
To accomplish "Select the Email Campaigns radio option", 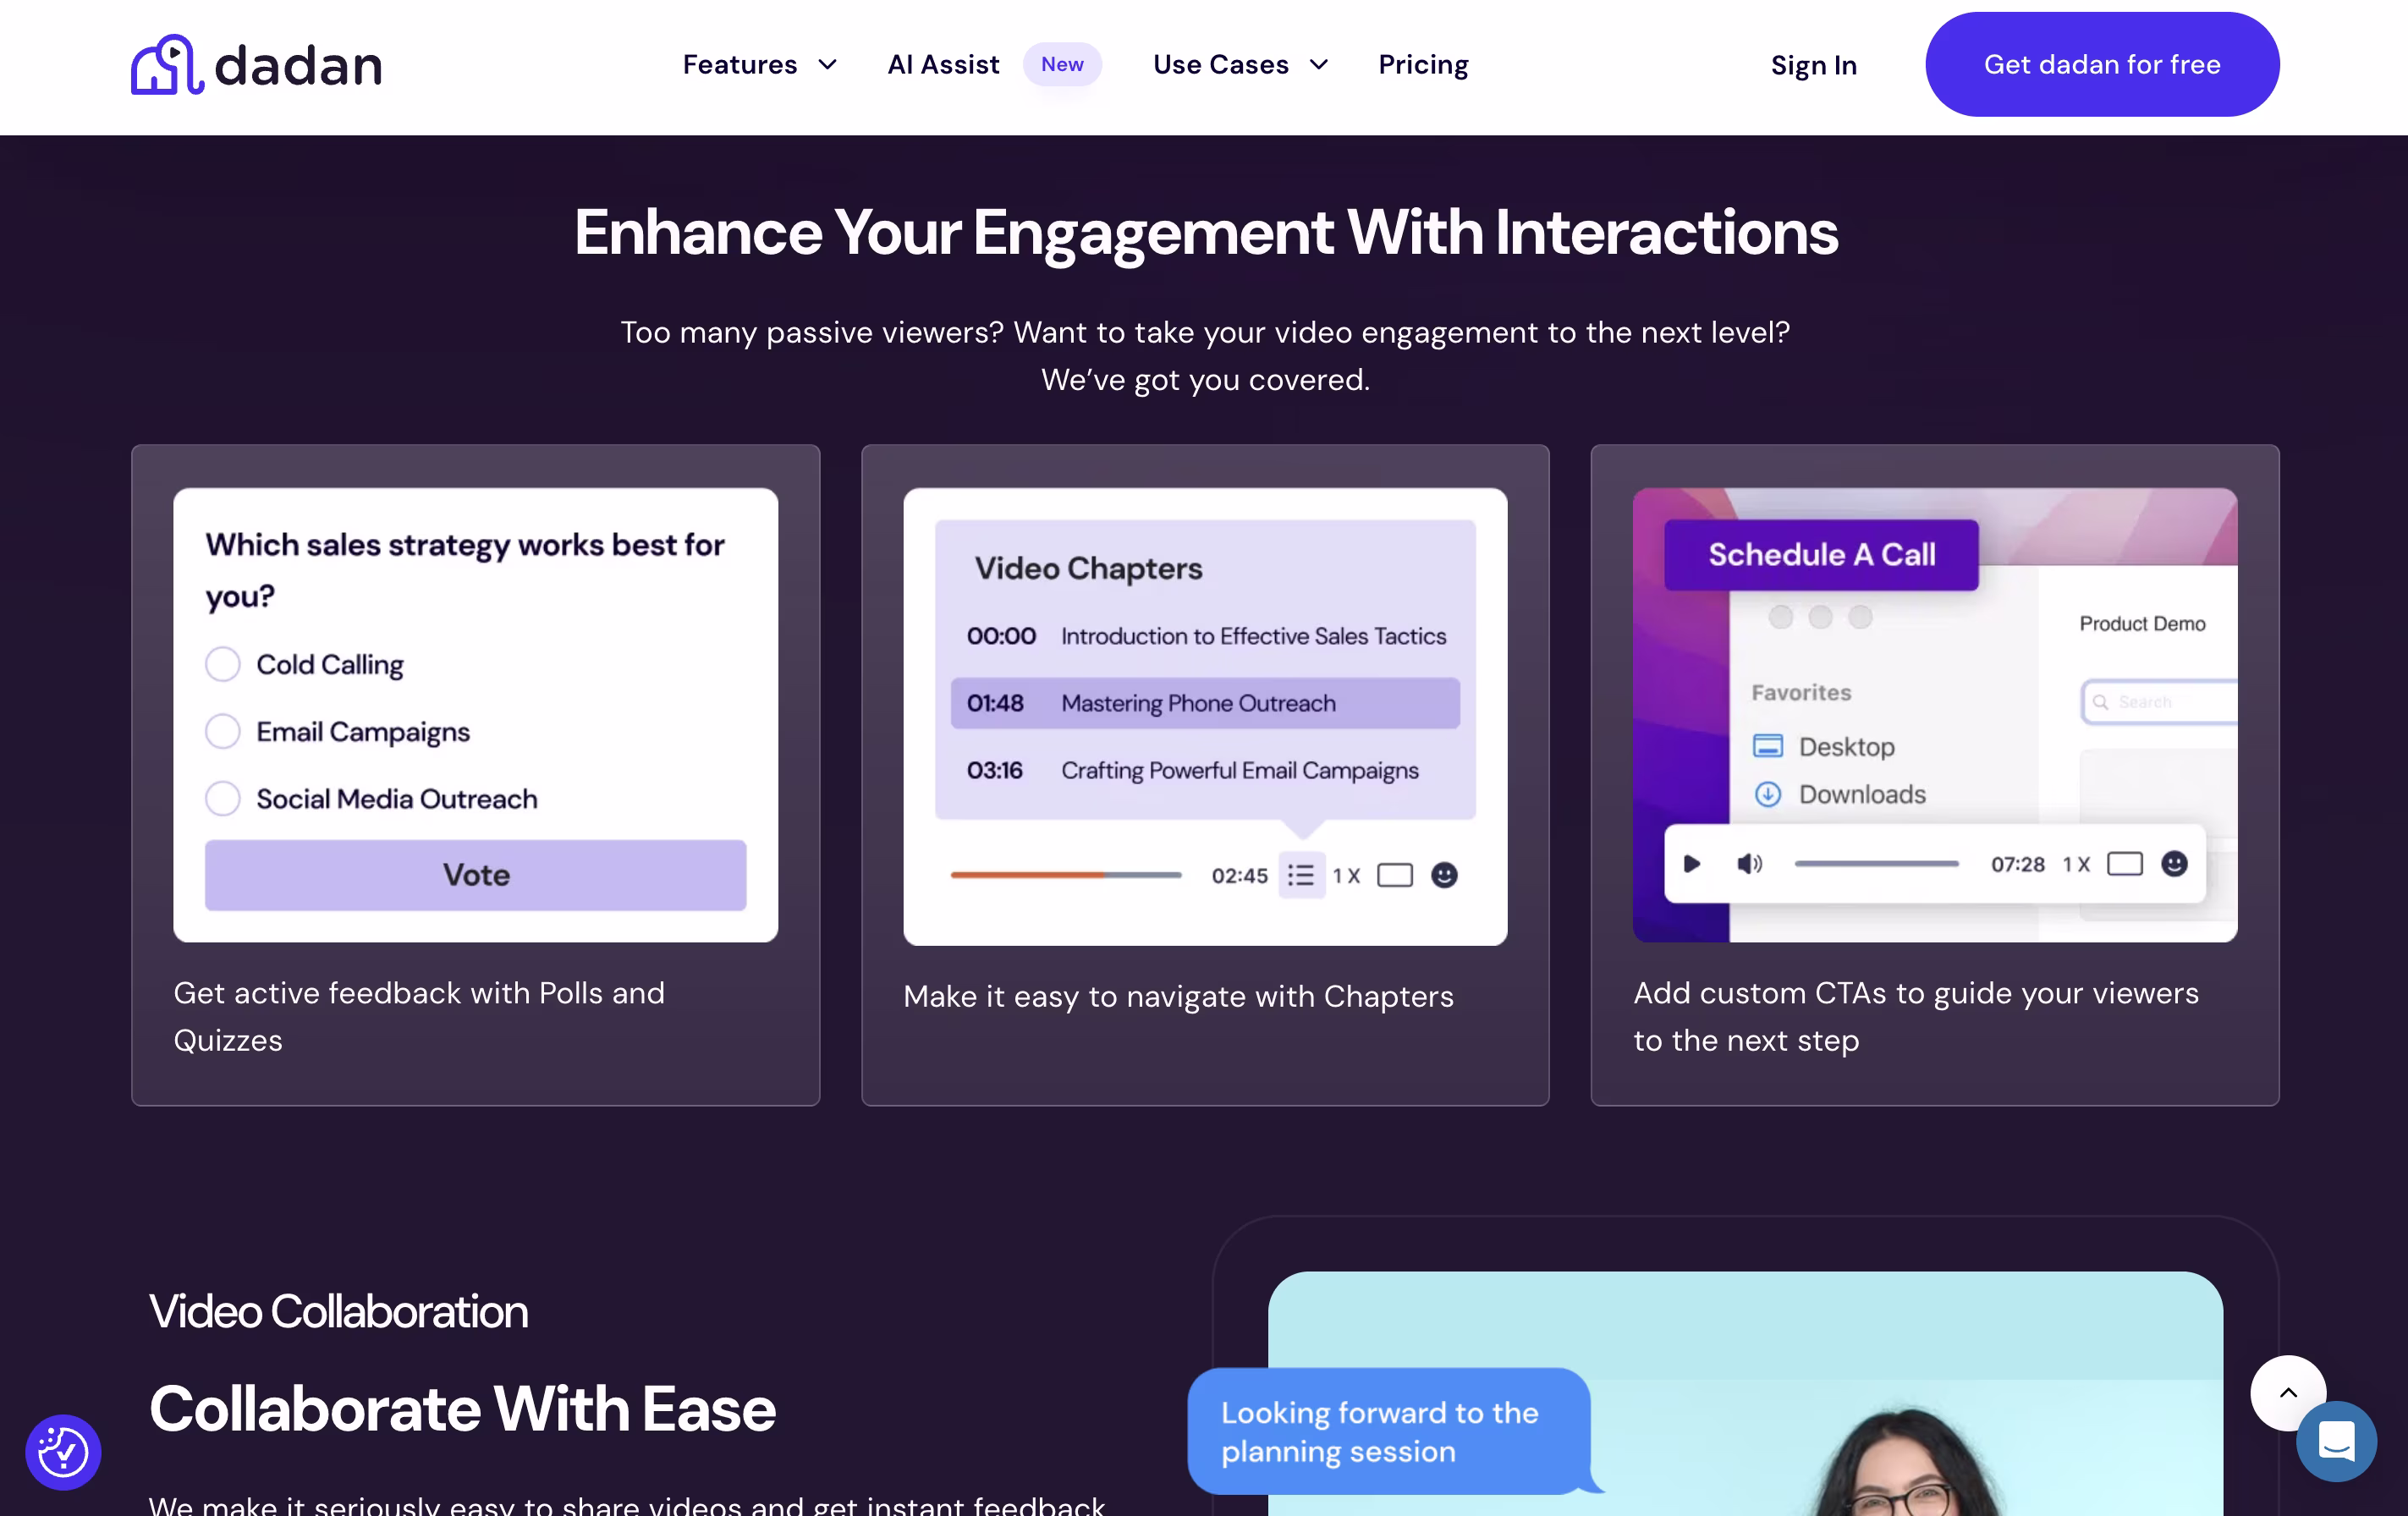I will point(223,731).
